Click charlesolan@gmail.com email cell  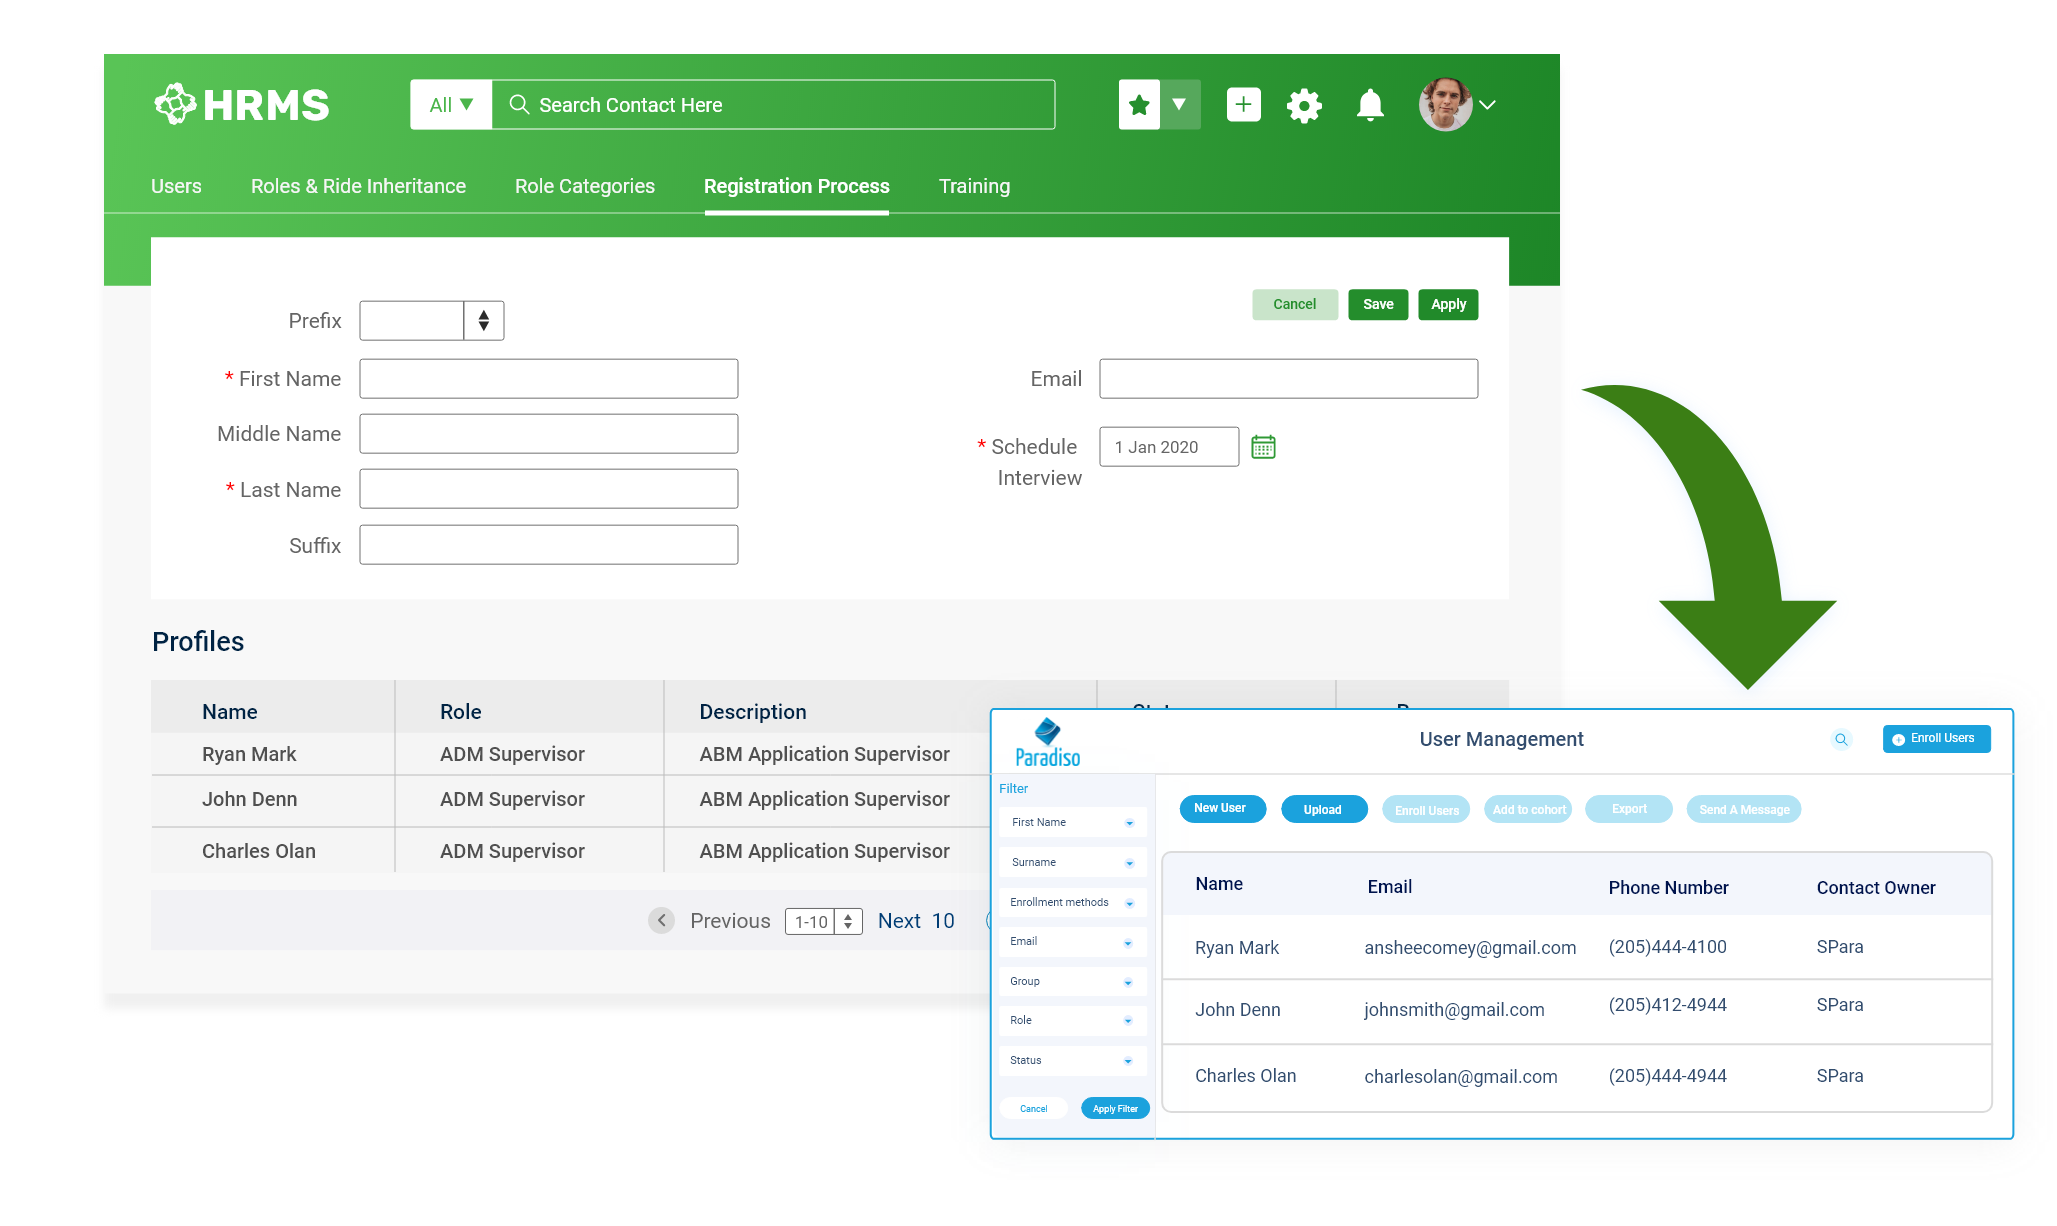tap(1461, 1076)
